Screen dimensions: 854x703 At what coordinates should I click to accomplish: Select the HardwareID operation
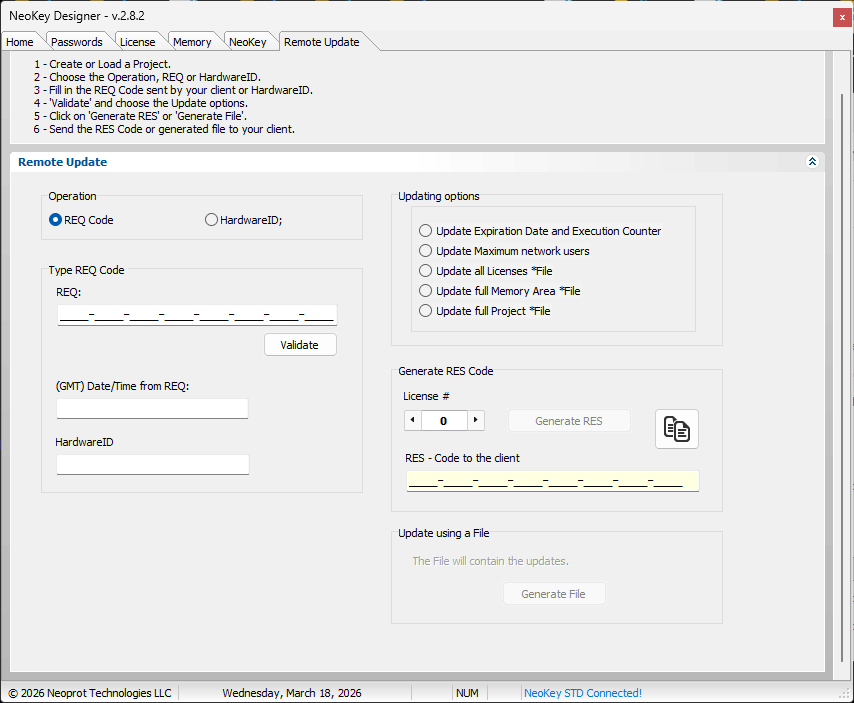pyautogui.click(x=211, y=220)
